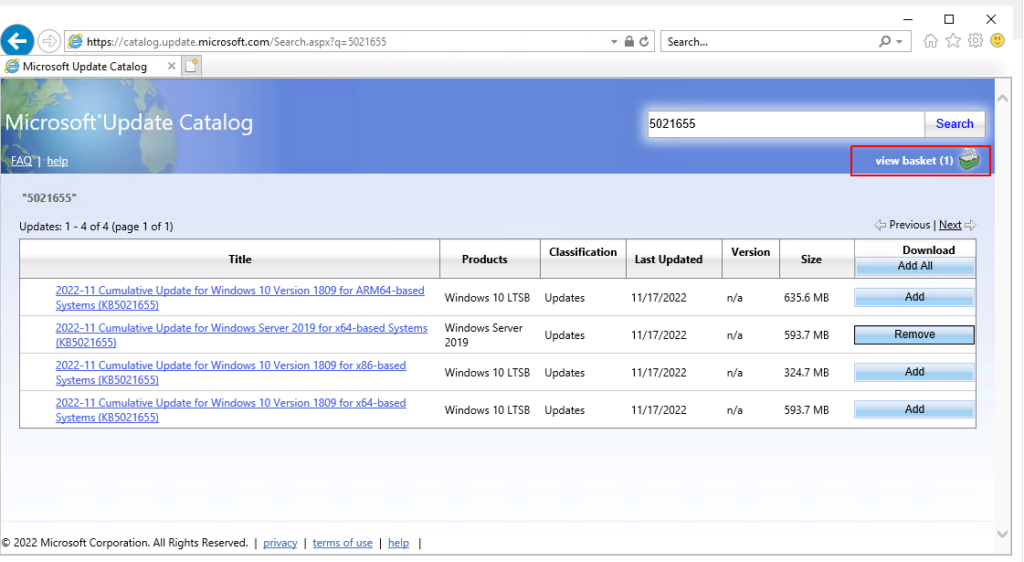Open Windows 10 1809 x64-based update link
Screen dimensions: 1024x562
pyautogui.click(x=231, y=410)
